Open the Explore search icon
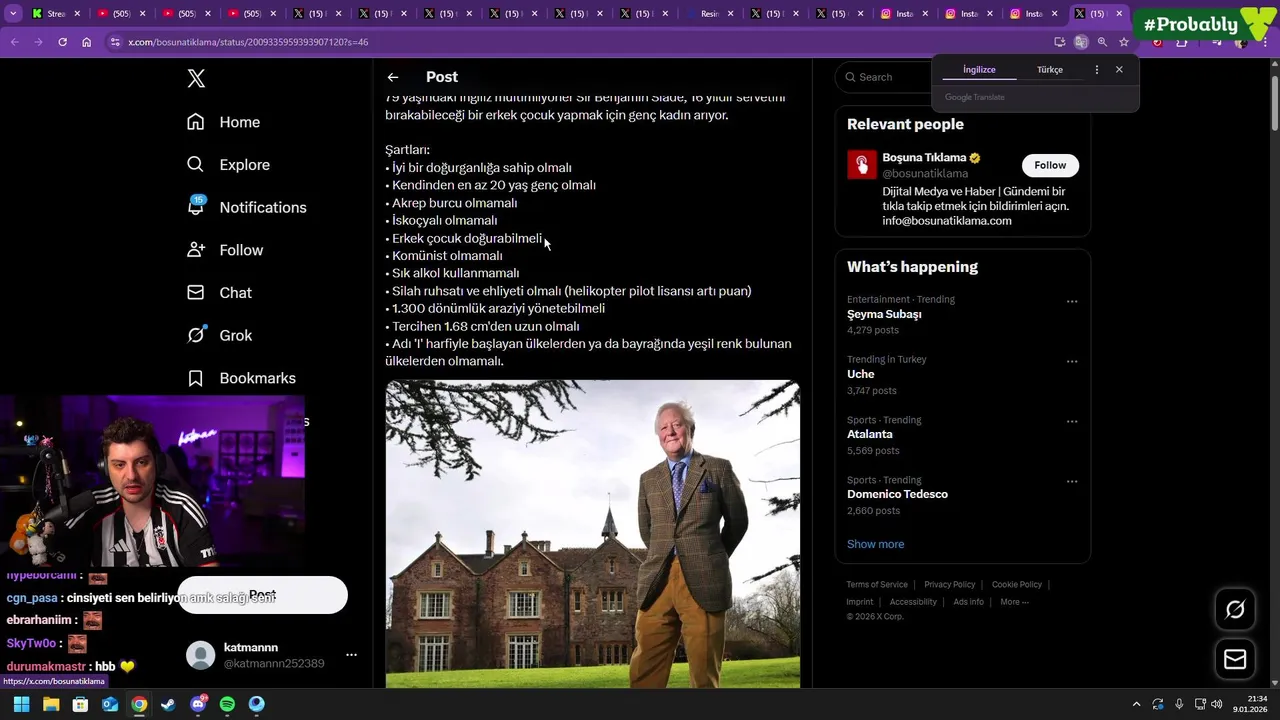 click(196, 165)
